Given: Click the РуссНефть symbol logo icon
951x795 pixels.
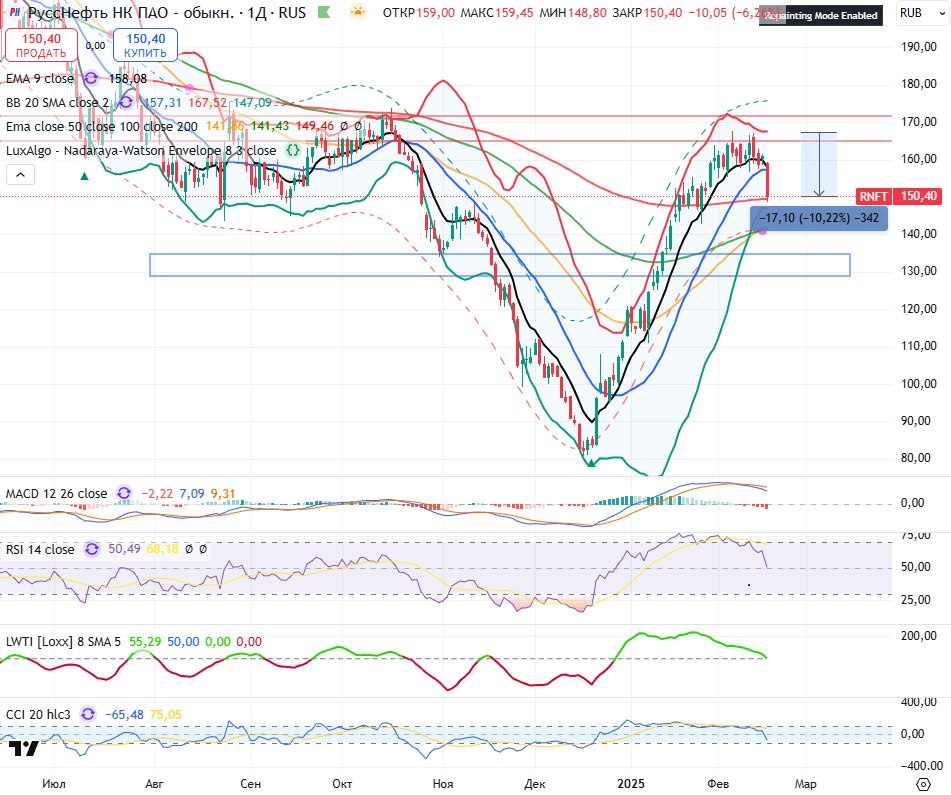Looking at the screenshot, I should (x=15, y=12).
